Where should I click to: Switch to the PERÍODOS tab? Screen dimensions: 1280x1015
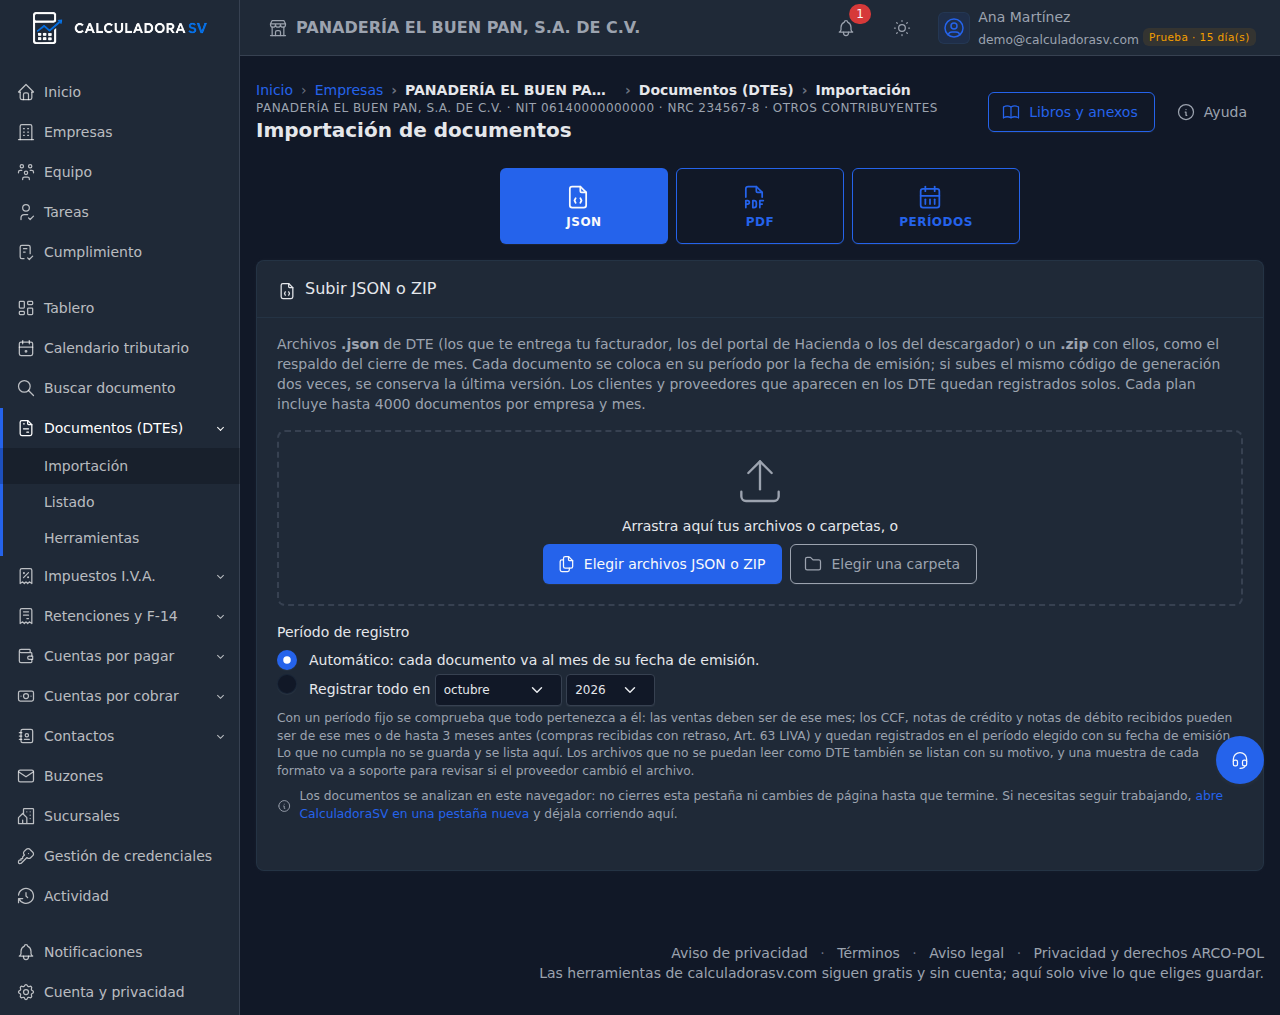(x=936, y=206)
